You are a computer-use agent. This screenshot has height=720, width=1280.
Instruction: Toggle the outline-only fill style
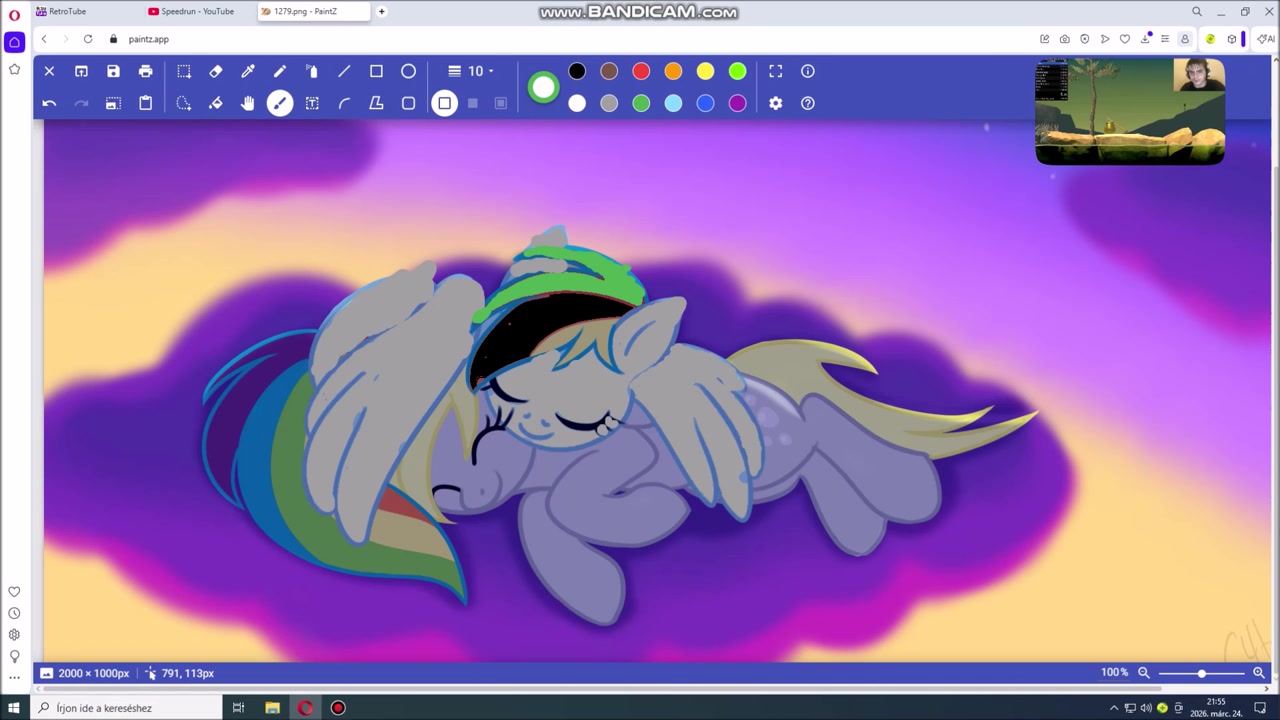coord(445,103)
